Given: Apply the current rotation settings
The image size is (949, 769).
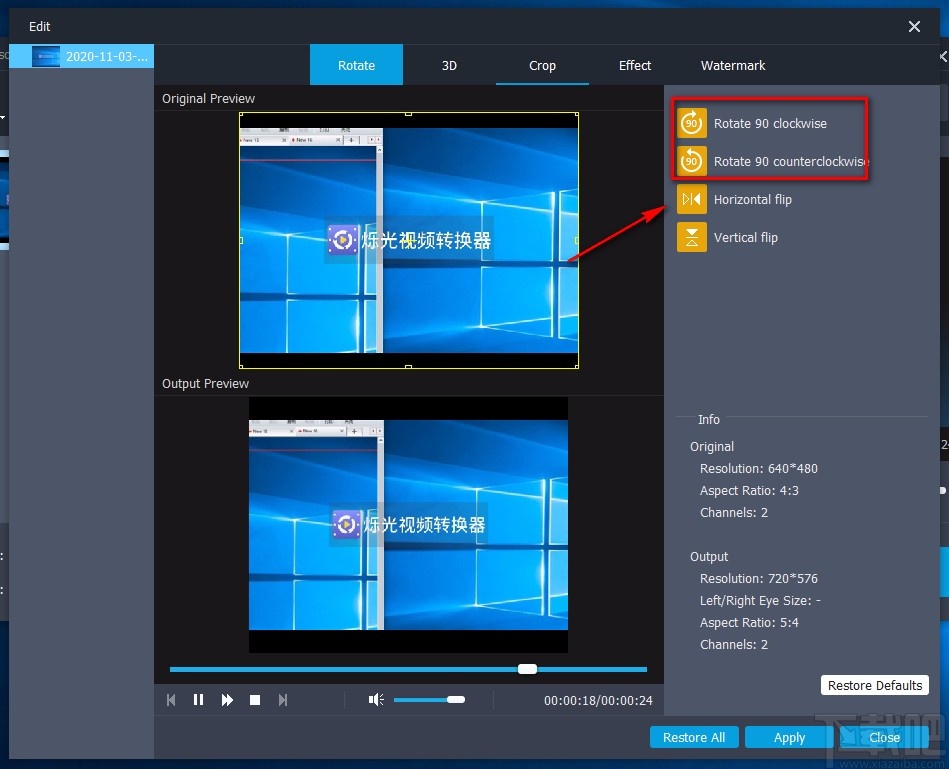Looking at the screenshot, I should click(788, 737).
